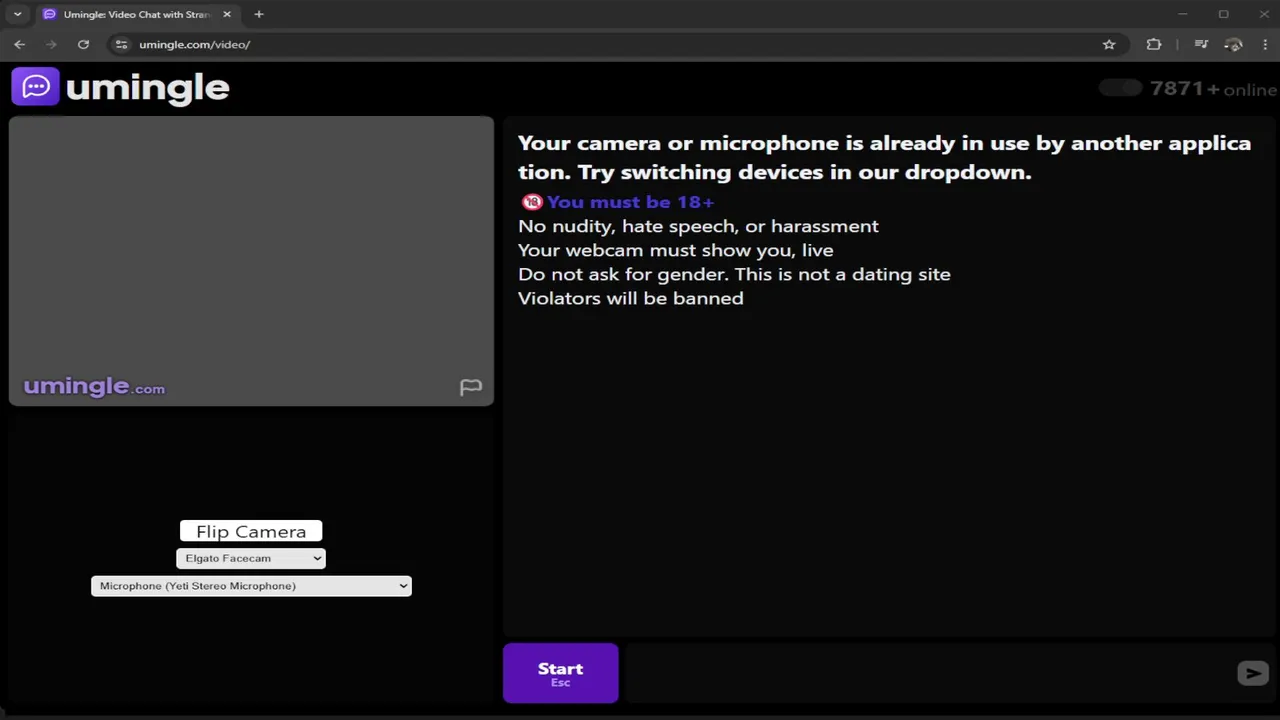Click the chat message input field
This screenshot has width=1280, height=720.
[x=926, y=673]
